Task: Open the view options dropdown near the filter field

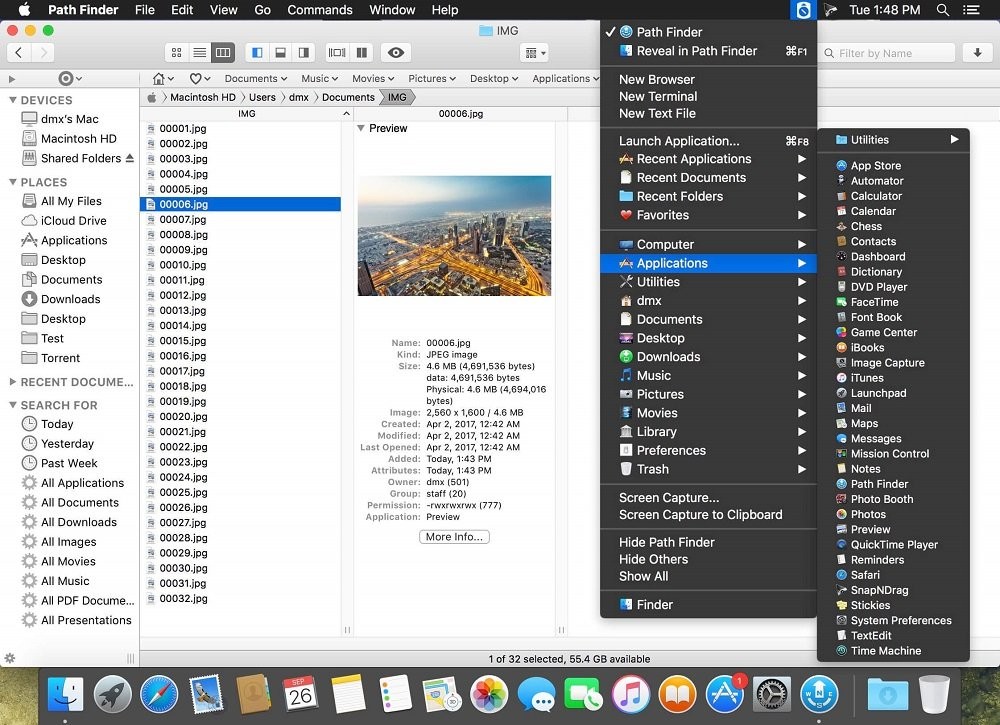Action: coord(535,52)
